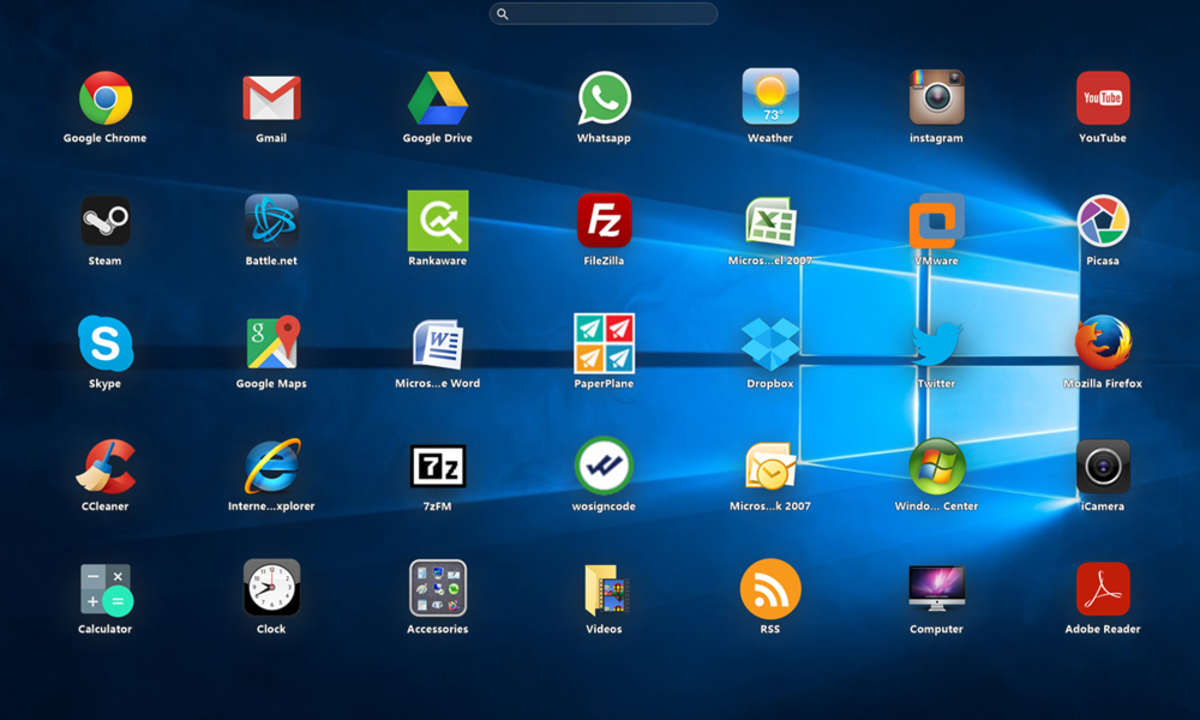1200x720 pixels.
Task: Open the 7zFM file manager icon
Action: [x=438, y=466]
